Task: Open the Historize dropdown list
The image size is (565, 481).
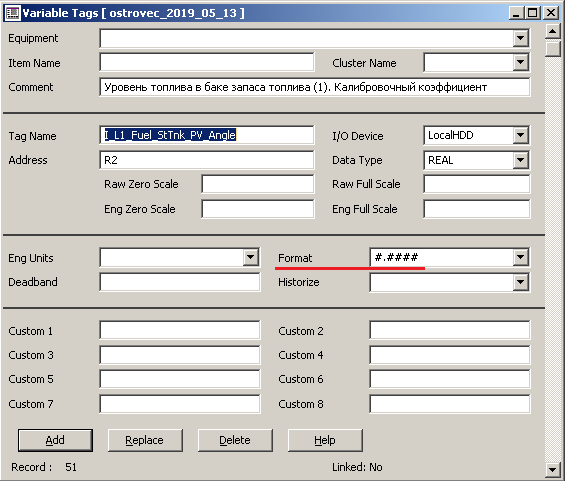Action: pos(520,282)
